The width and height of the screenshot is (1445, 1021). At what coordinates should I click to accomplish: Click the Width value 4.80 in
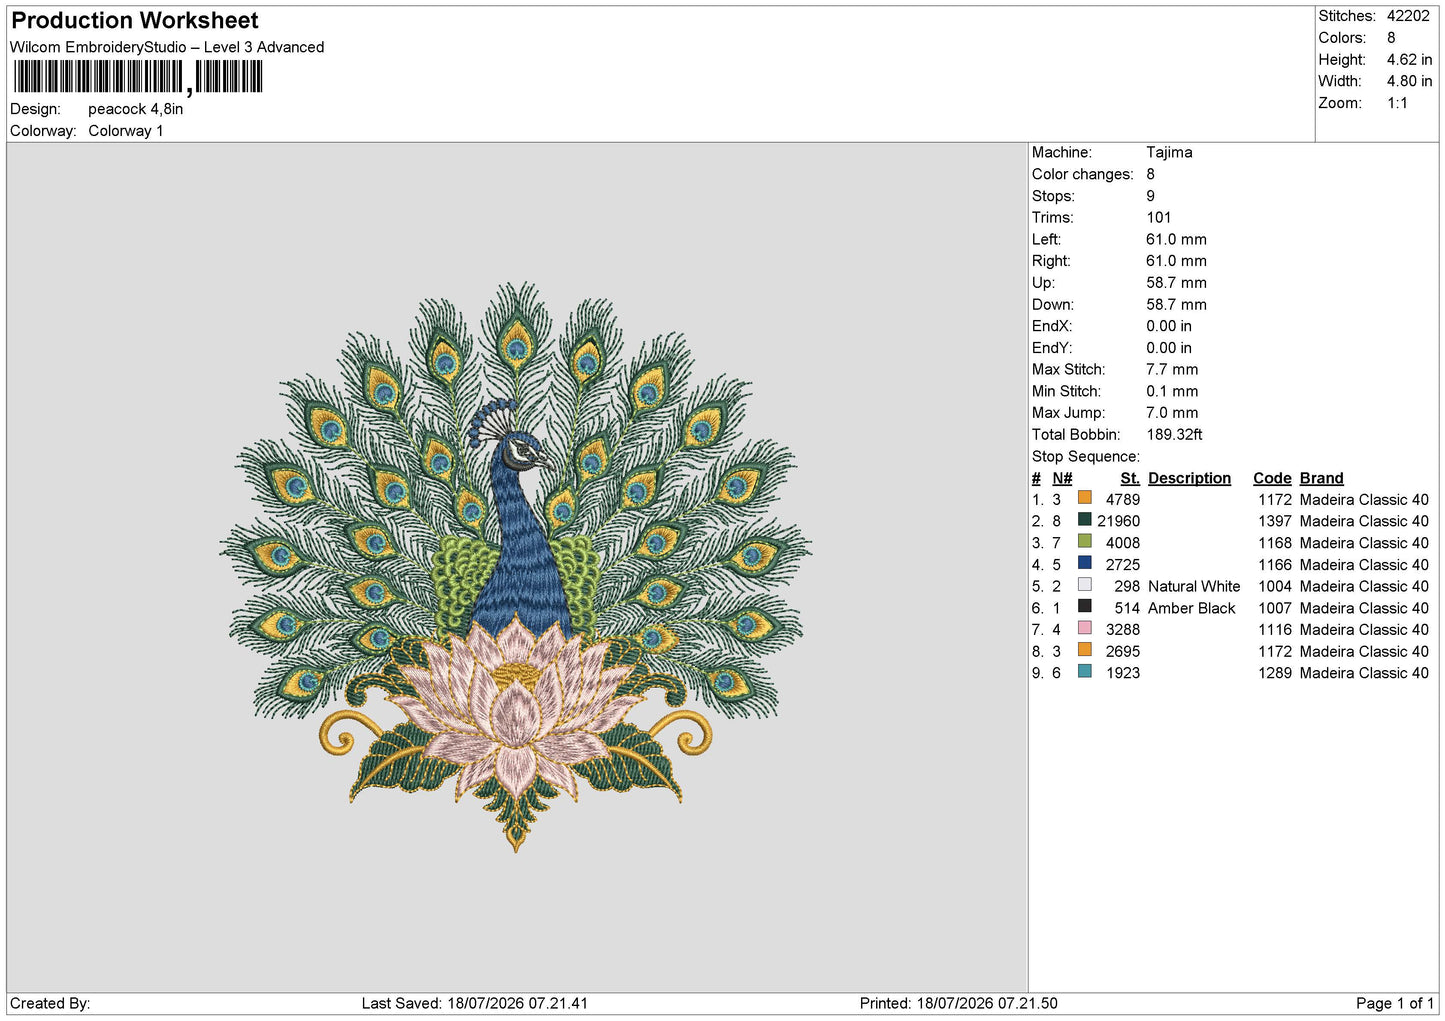[x=1409, y=81]
